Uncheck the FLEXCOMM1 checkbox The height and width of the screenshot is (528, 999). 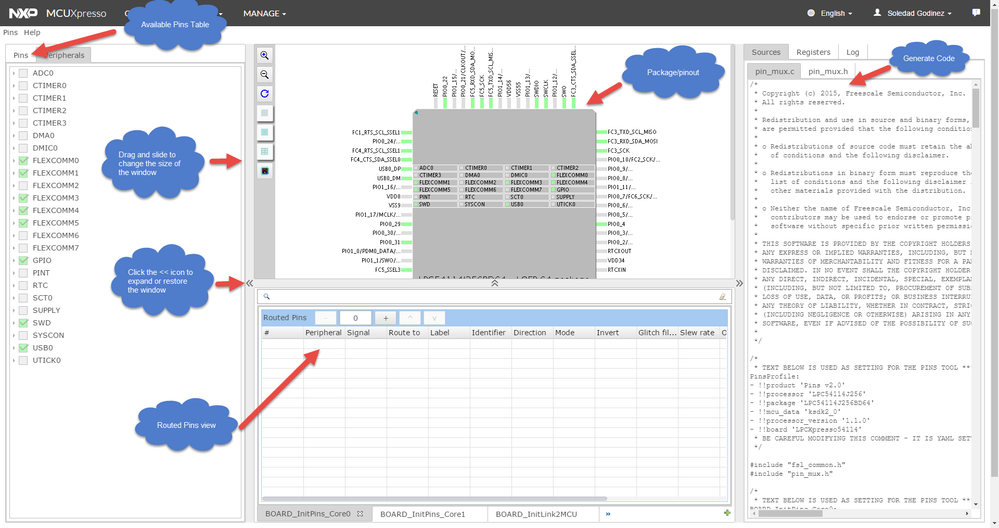tap(23, 173)
